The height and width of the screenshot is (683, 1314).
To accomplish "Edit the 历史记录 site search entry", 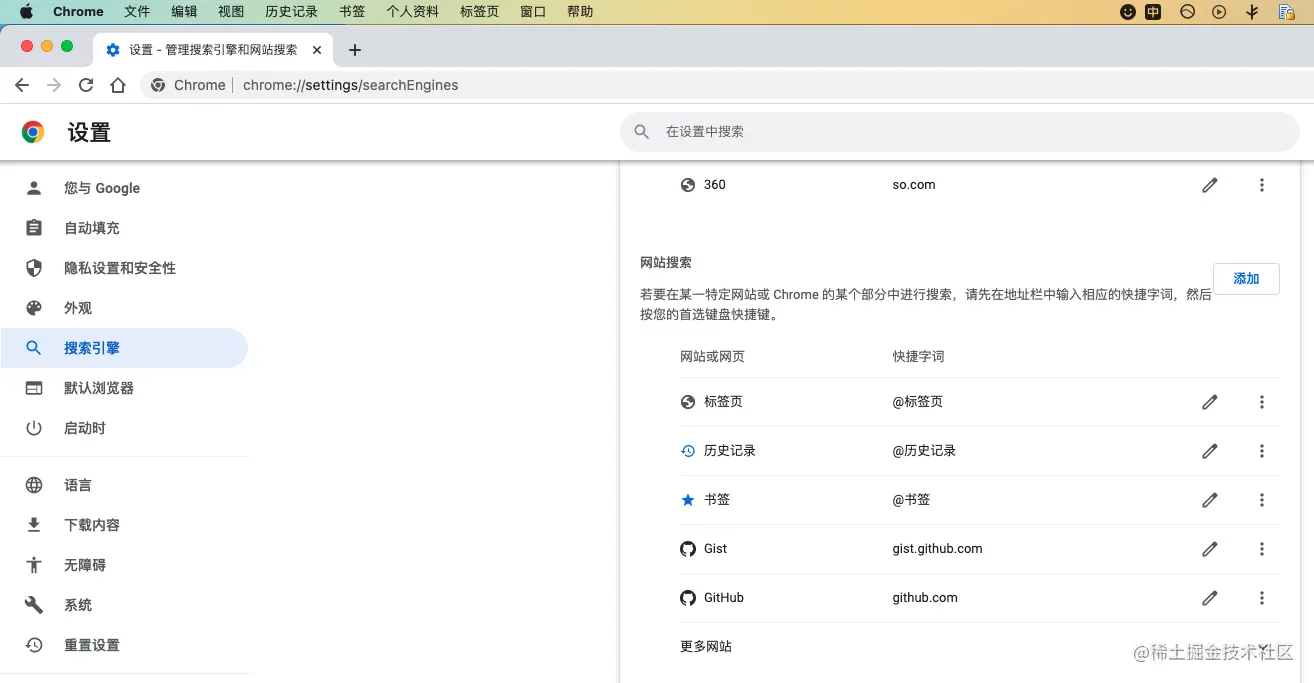I will [x=1210, y=451].
